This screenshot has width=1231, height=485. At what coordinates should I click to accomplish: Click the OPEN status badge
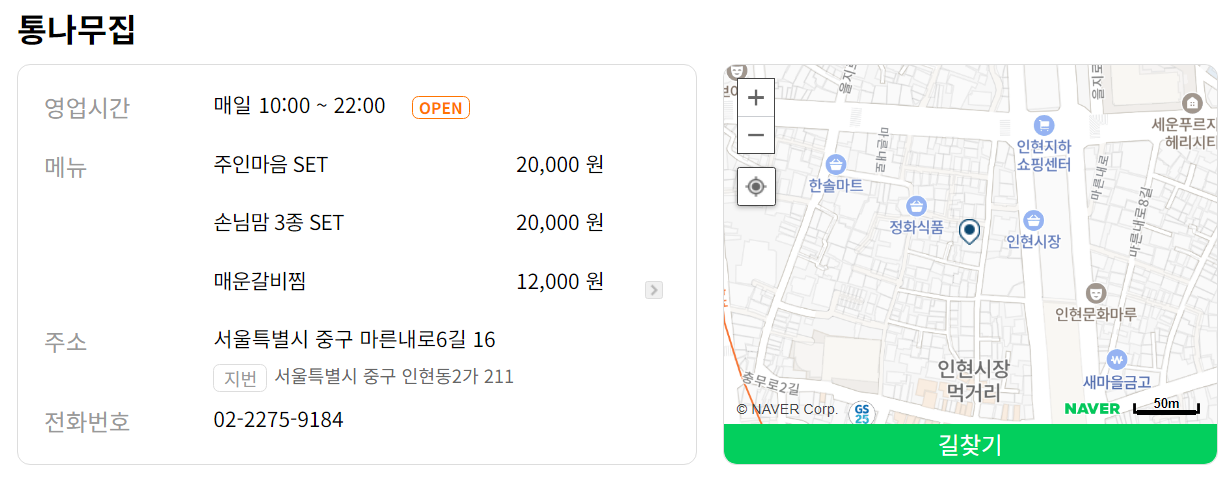click(441, 108)
